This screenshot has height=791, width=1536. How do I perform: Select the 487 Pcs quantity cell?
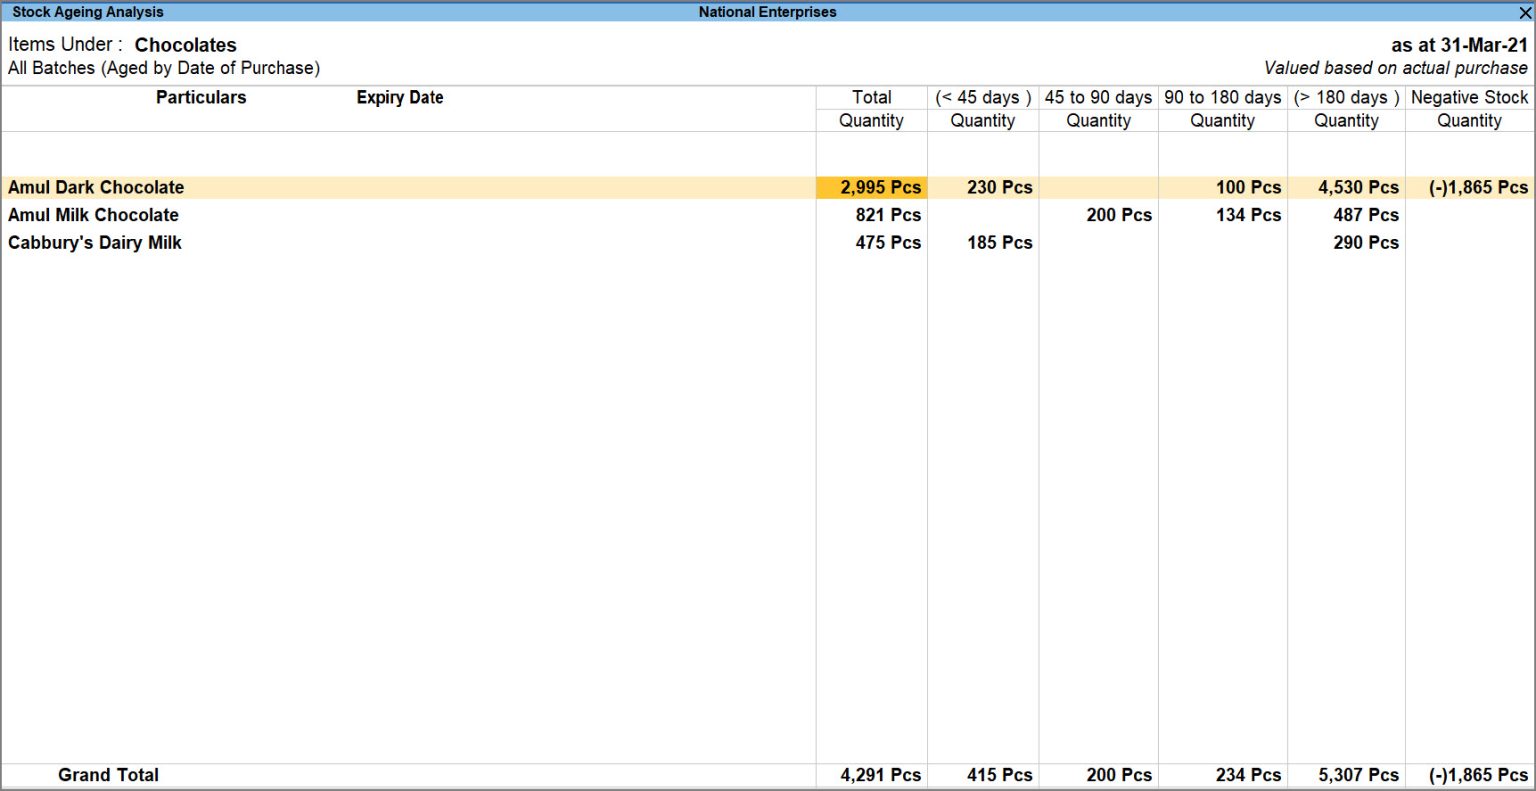pyautogui.click(x=1365, y=215)
